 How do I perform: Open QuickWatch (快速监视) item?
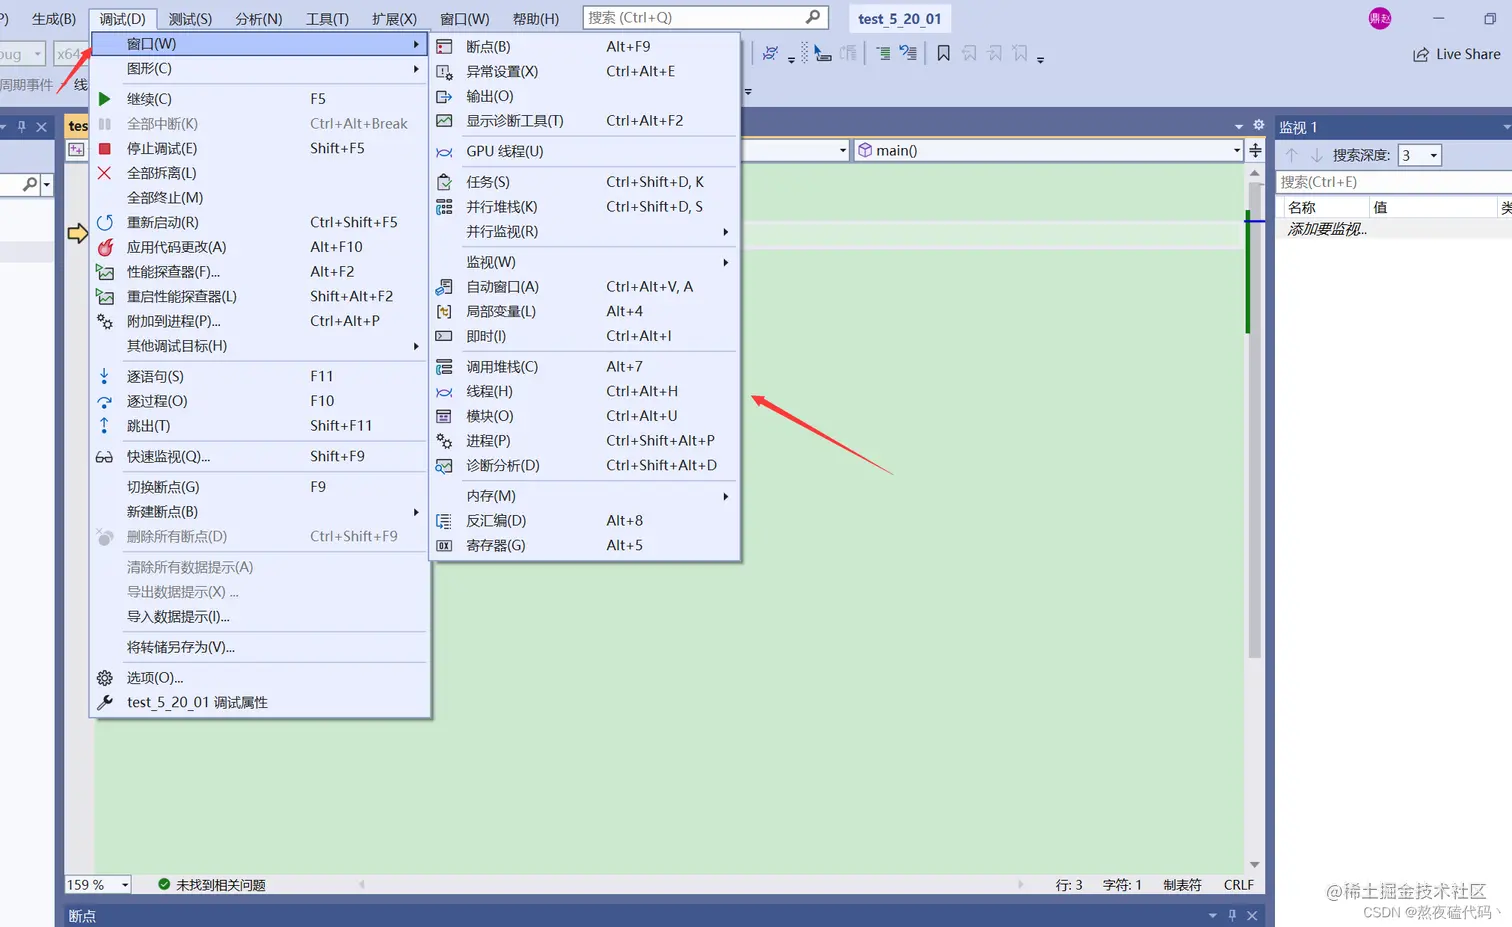pyautogui.click(x=260, y=457)
